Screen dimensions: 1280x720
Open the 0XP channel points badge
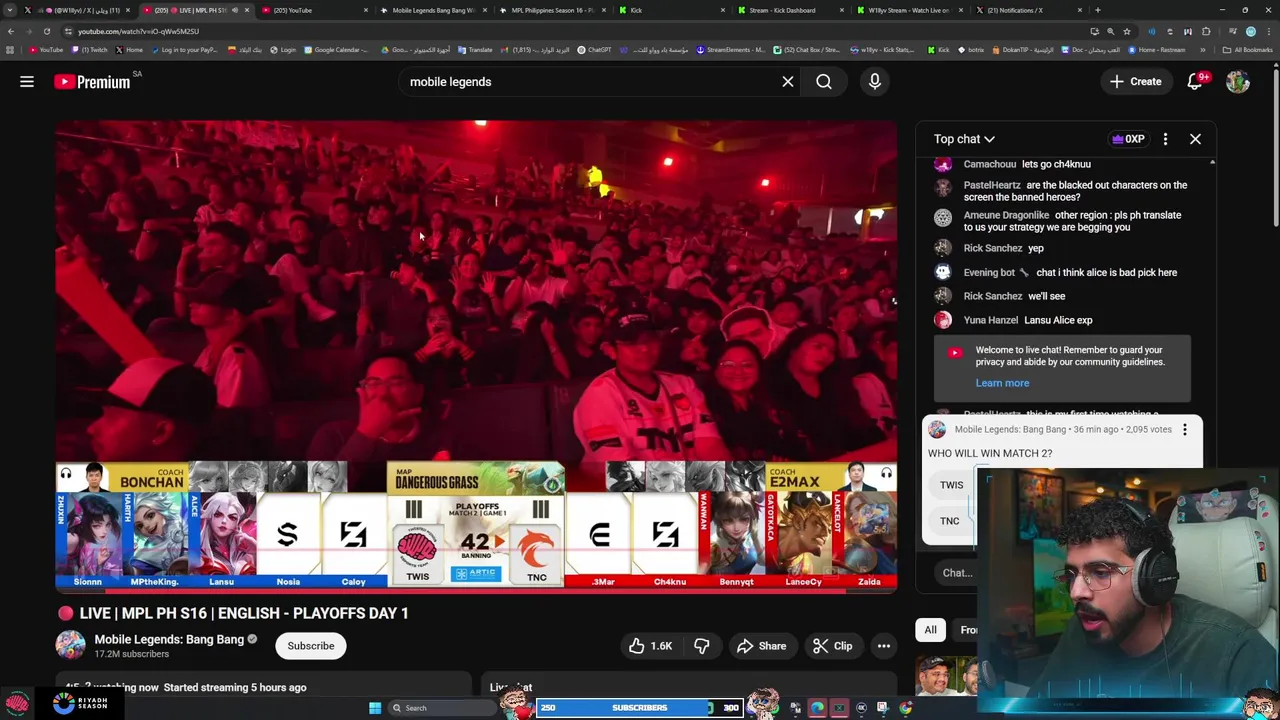tap(1128, 139)
